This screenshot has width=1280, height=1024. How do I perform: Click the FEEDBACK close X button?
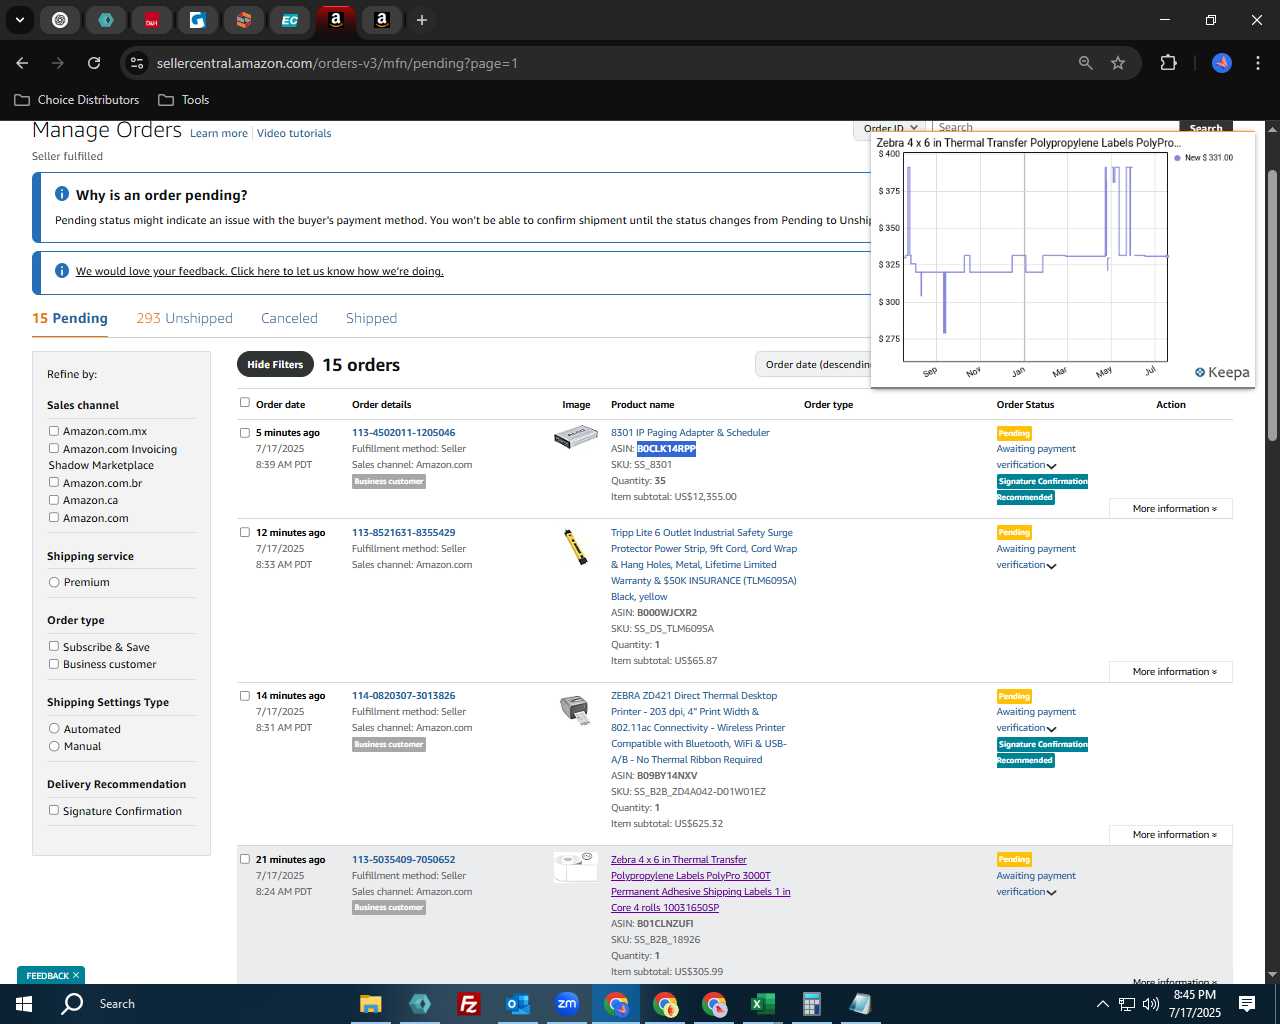coord(76,976)
